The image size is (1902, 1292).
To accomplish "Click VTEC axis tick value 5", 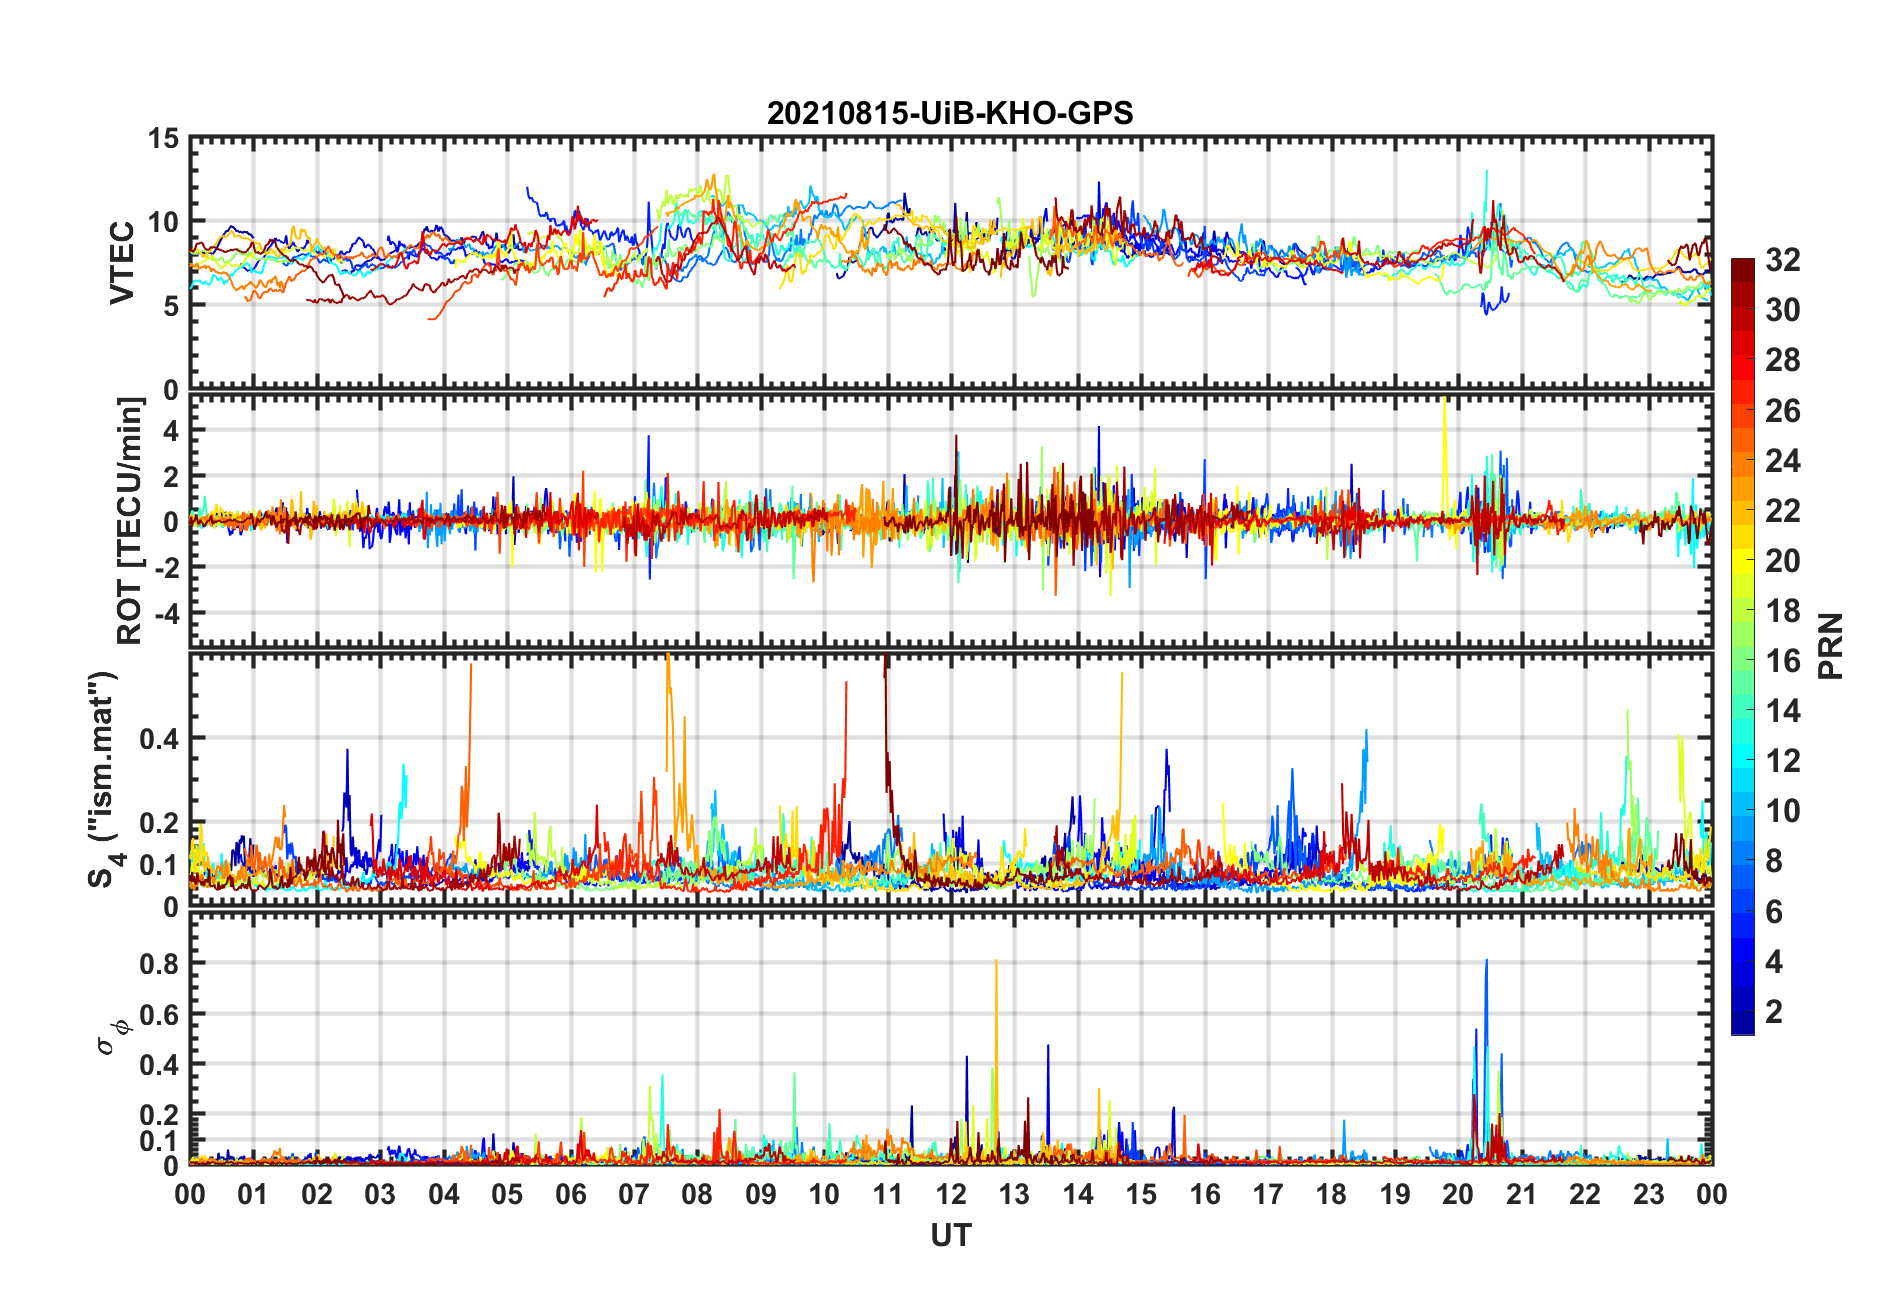I will pyautogui.click(x=171, y=306).
